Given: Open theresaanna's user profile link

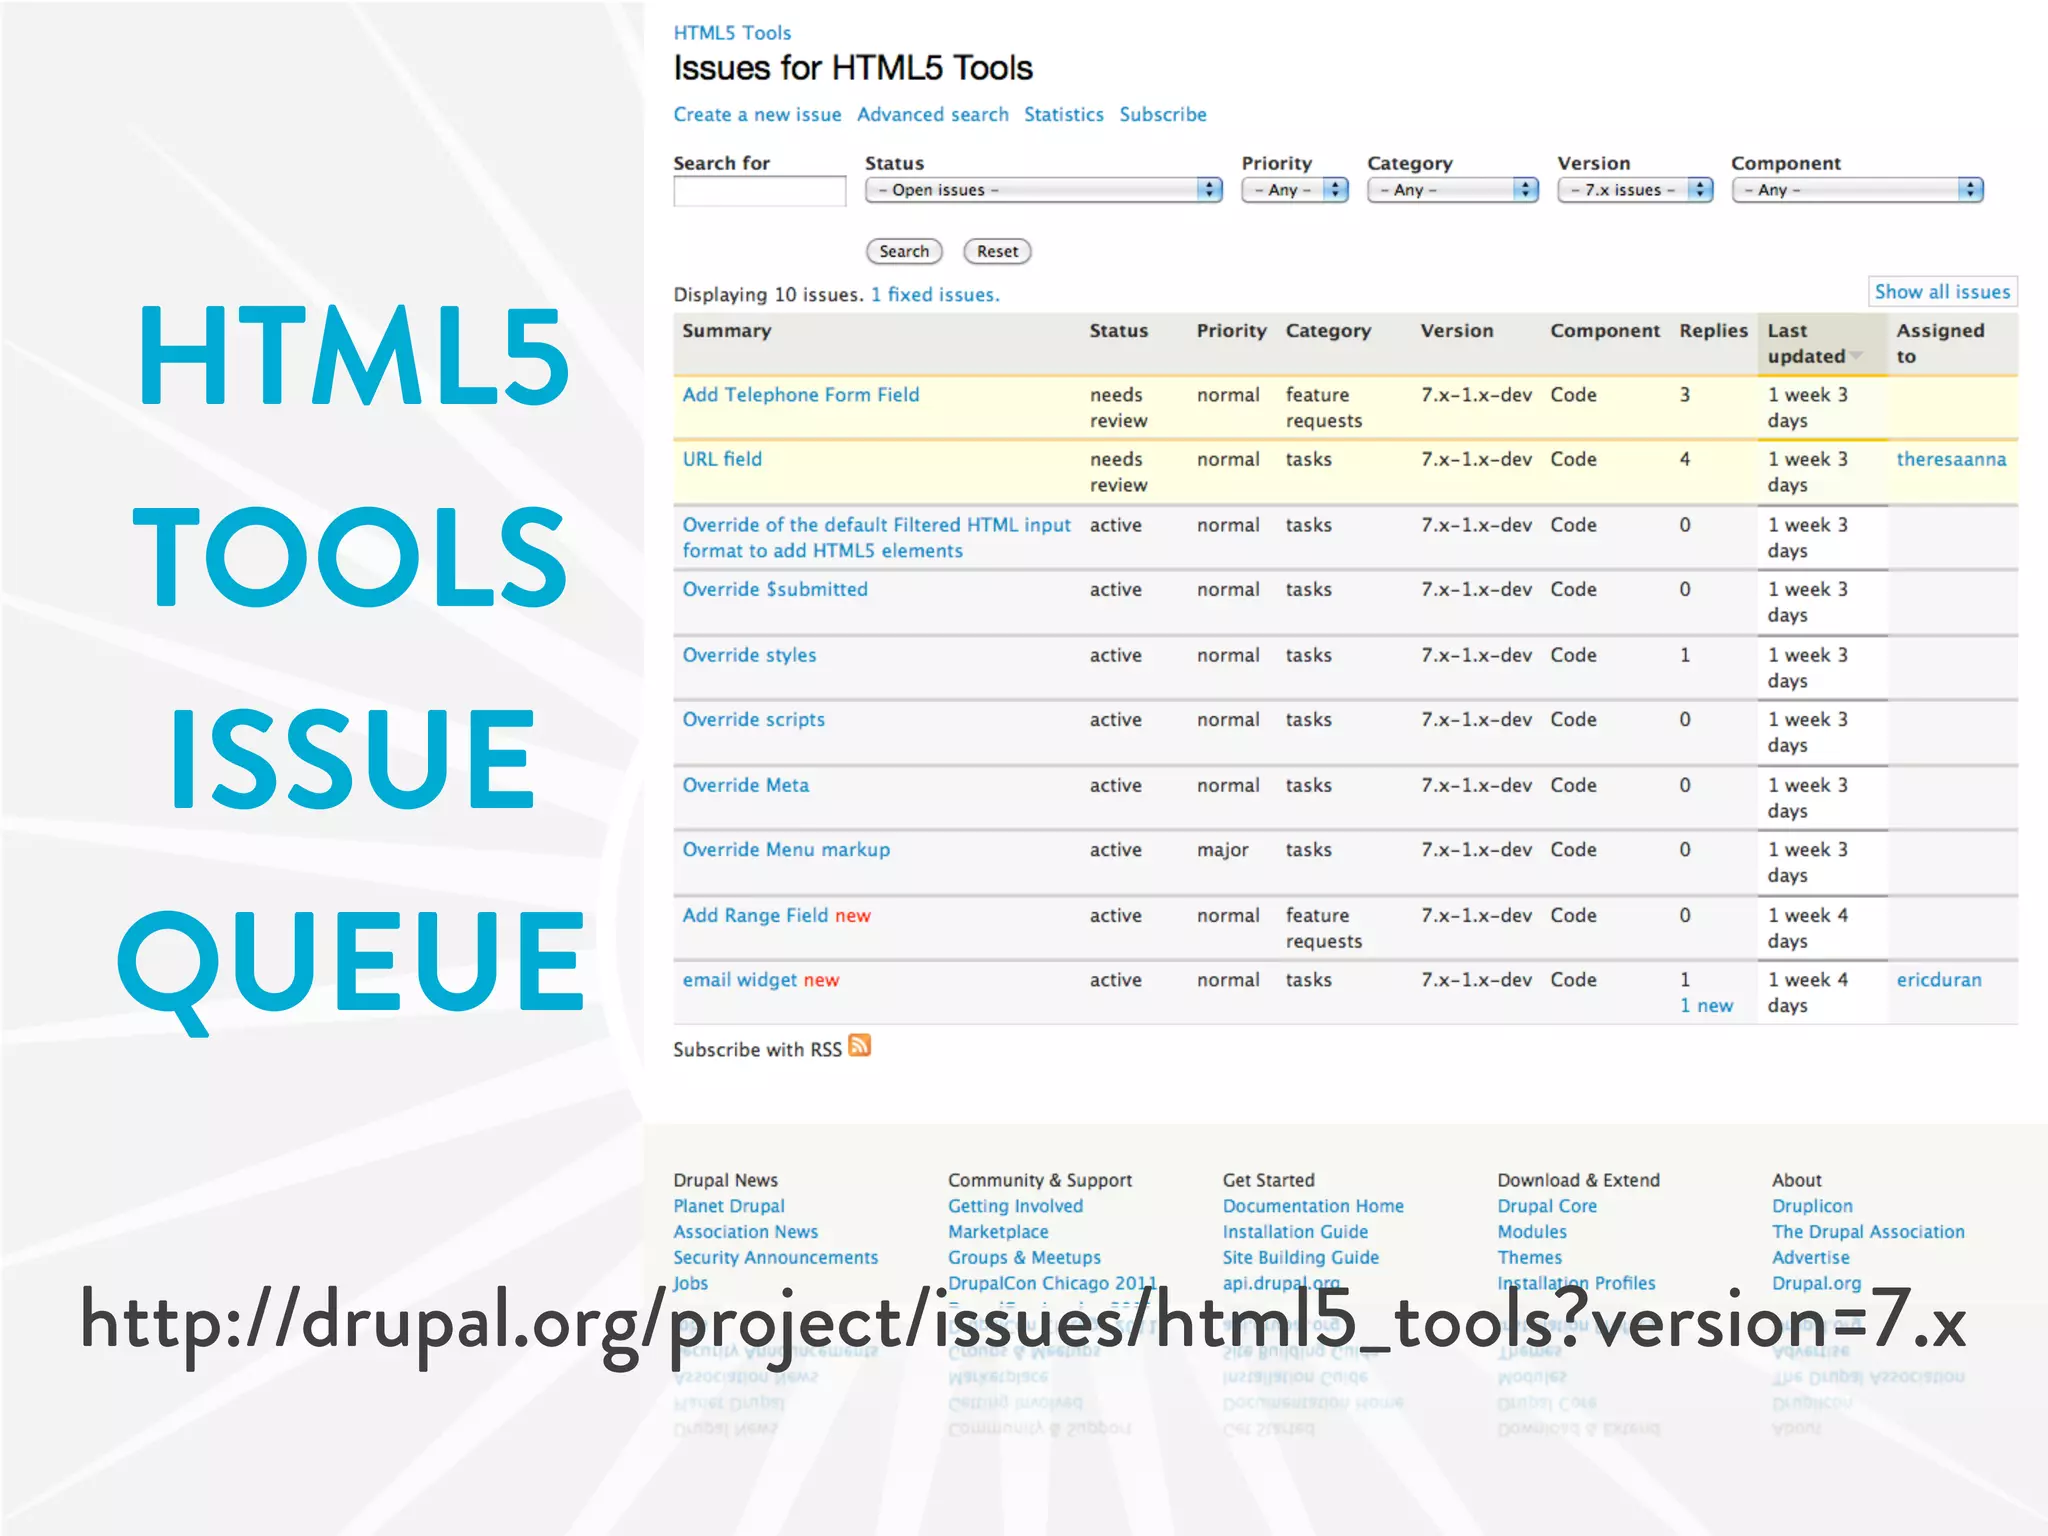Looking at the screenshot, I should coord(1951,459).
